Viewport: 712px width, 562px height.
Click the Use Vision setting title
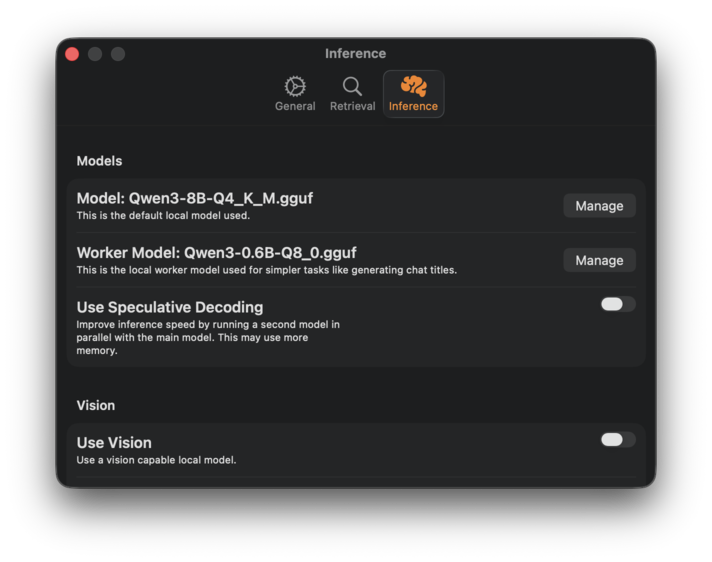pos(114,443)
